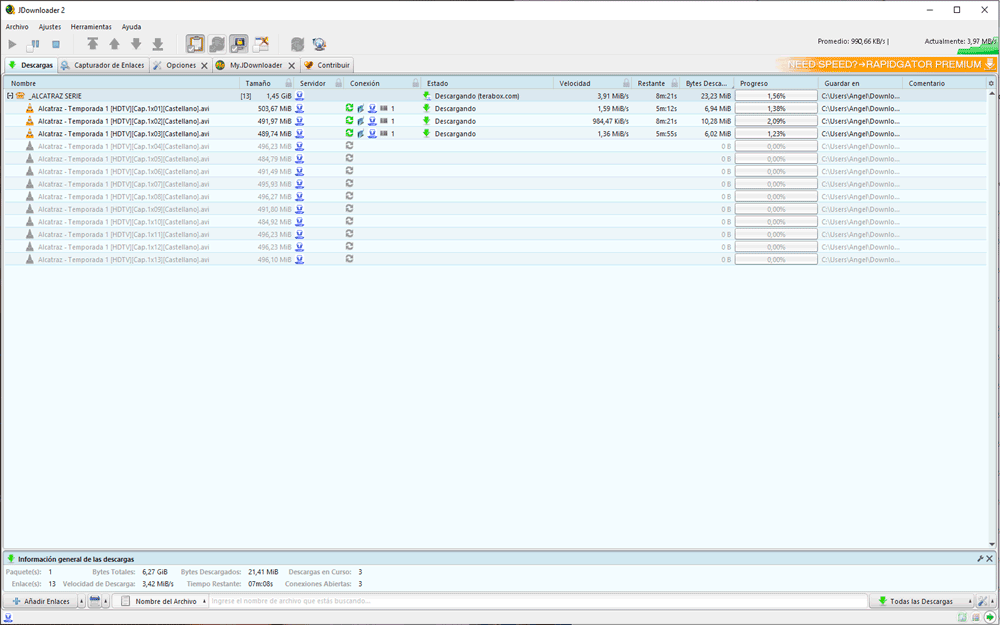Move selected item up one position
Image resolution: width=1000 pixels, height=625 pixels.
click(114, 44)
